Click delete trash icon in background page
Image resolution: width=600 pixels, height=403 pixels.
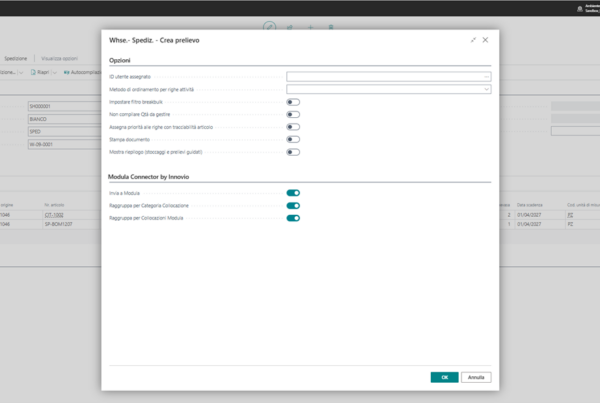(x=331, y=27)
